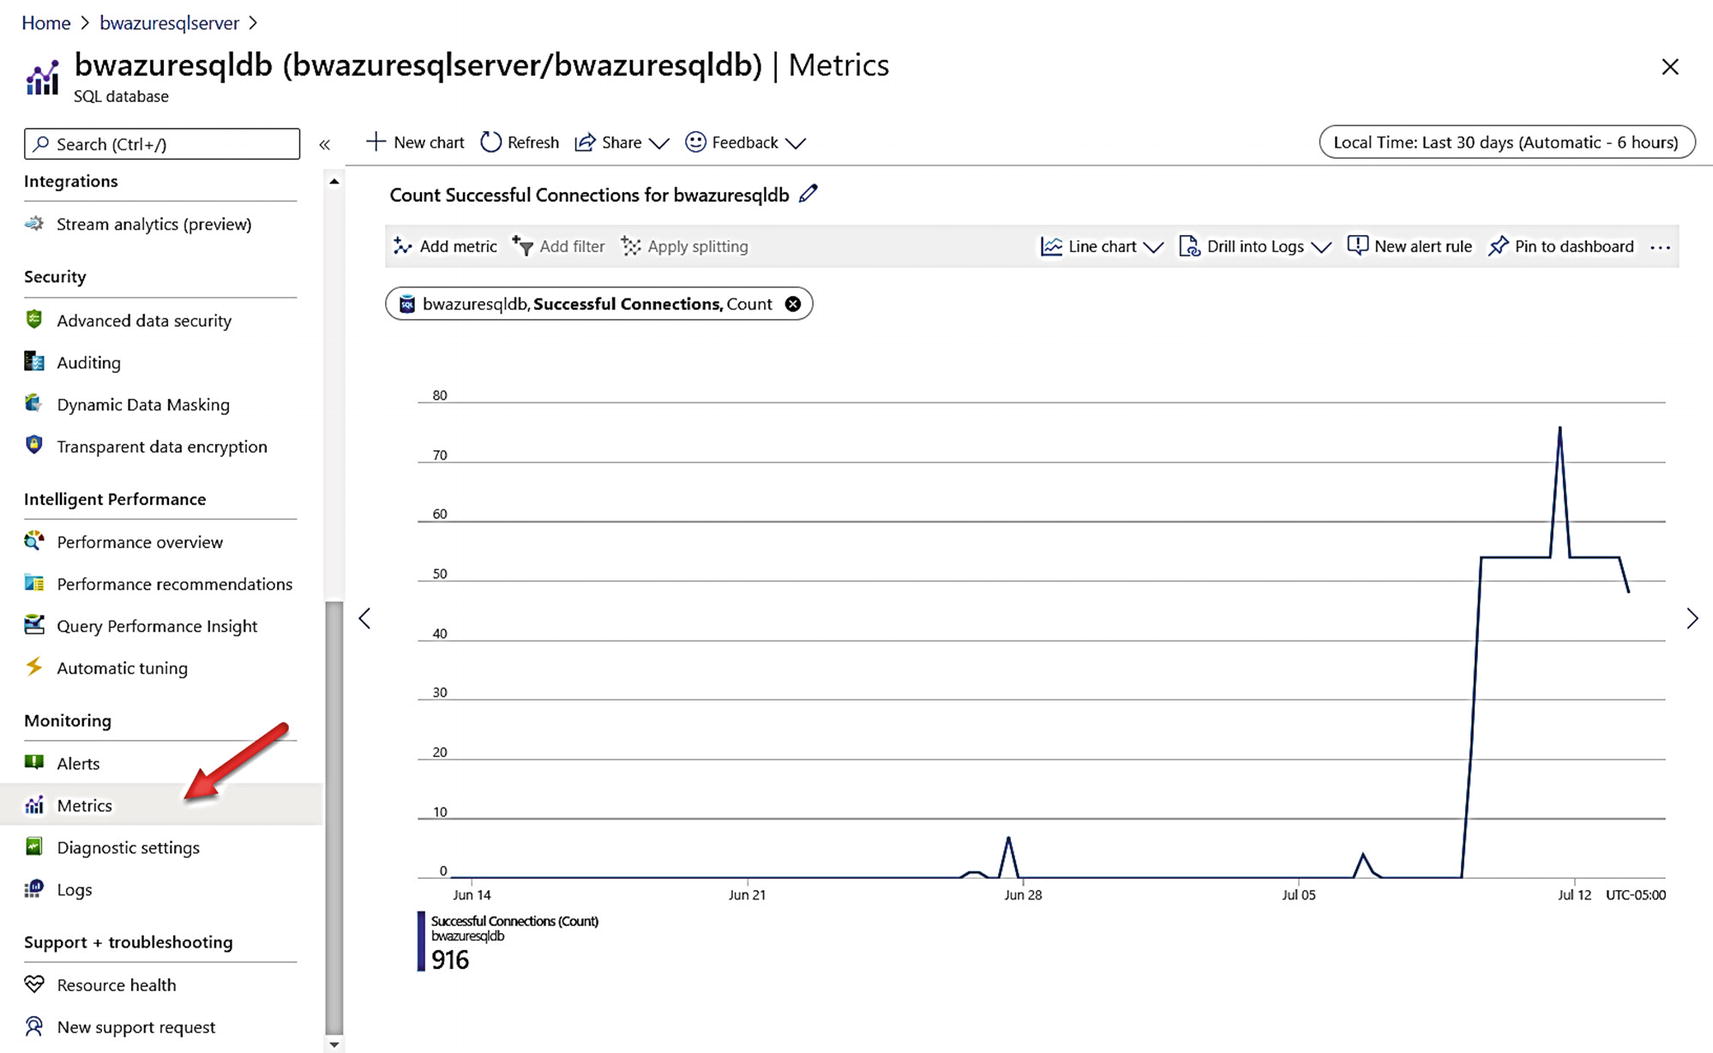Go to bwazuresqlserver breadcrumb
The height and width of the screenshot is (1053, 1713).
[x=169, y=22]
